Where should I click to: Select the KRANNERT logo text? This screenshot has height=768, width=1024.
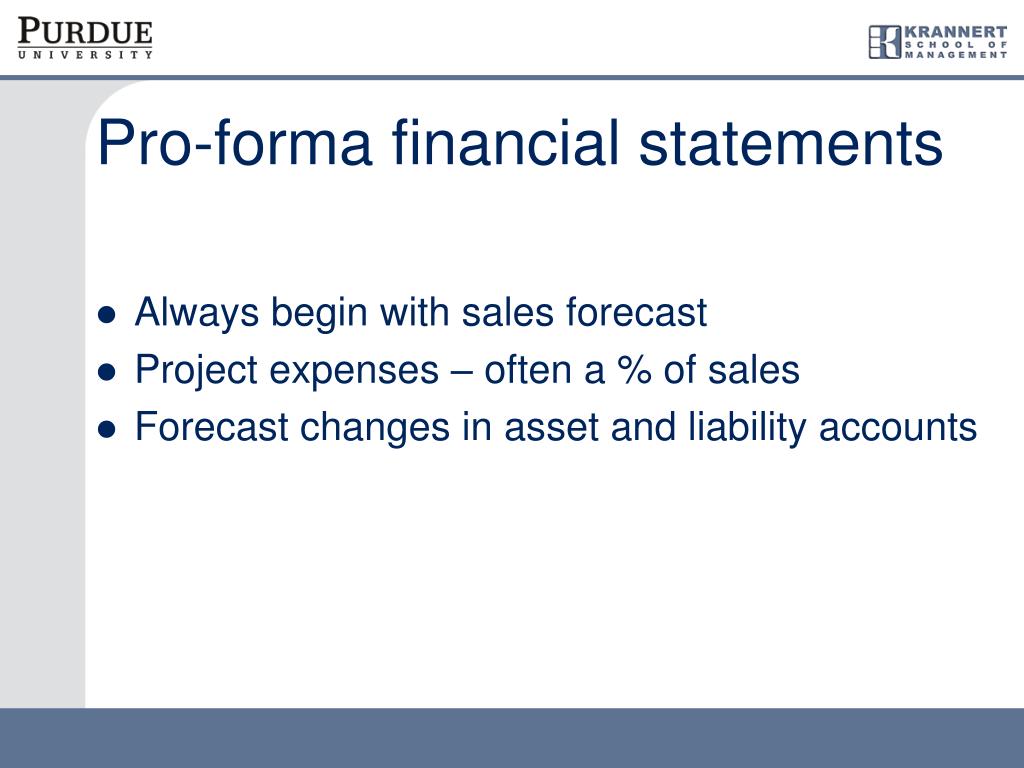click(x=956, y=32)
